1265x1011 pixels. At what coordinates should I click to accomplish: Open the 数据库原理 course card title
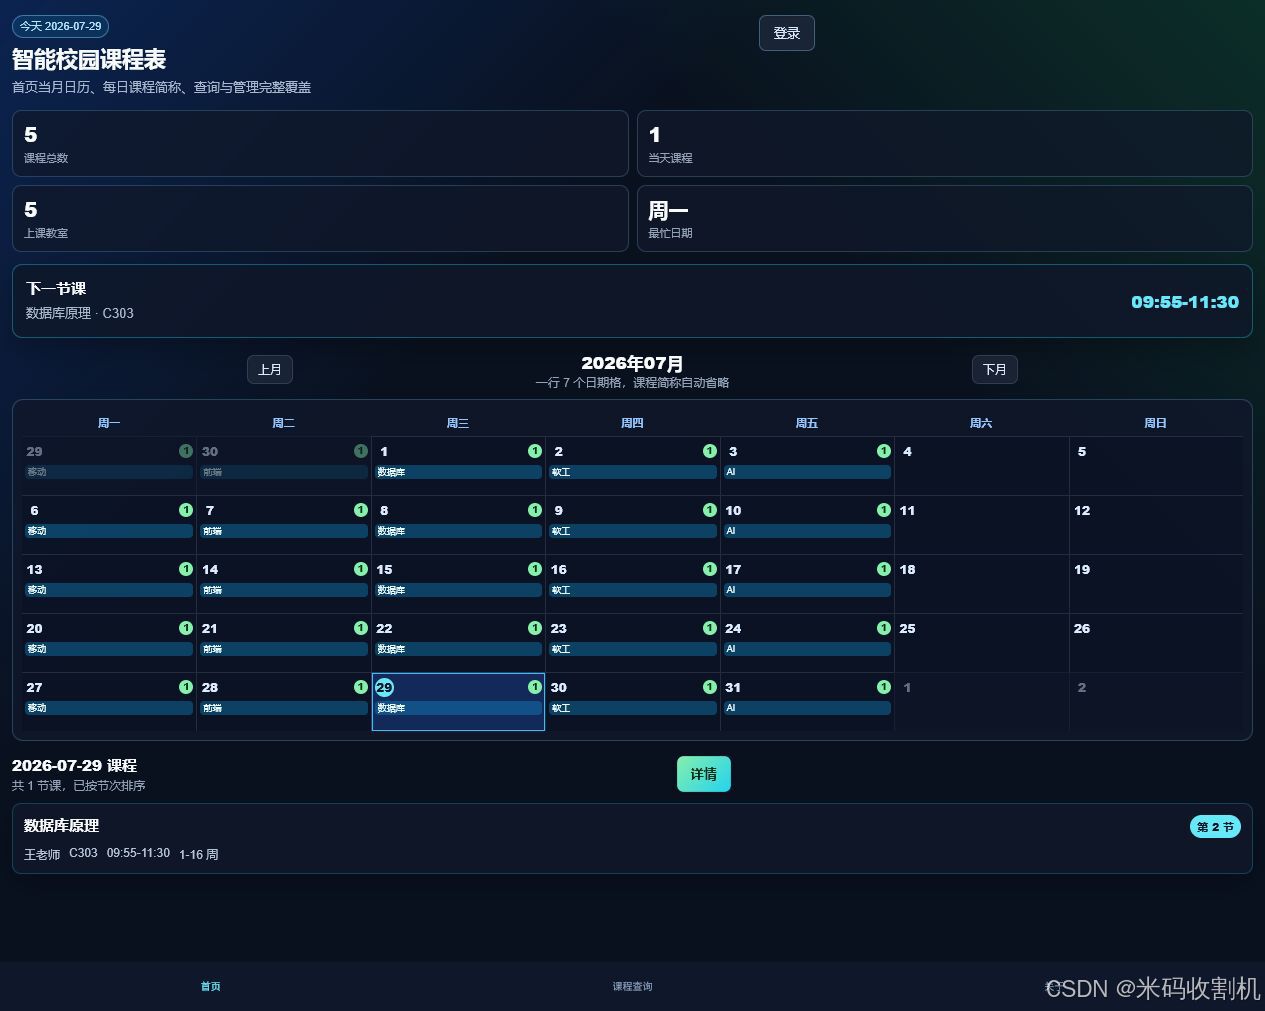pos(61,826)
